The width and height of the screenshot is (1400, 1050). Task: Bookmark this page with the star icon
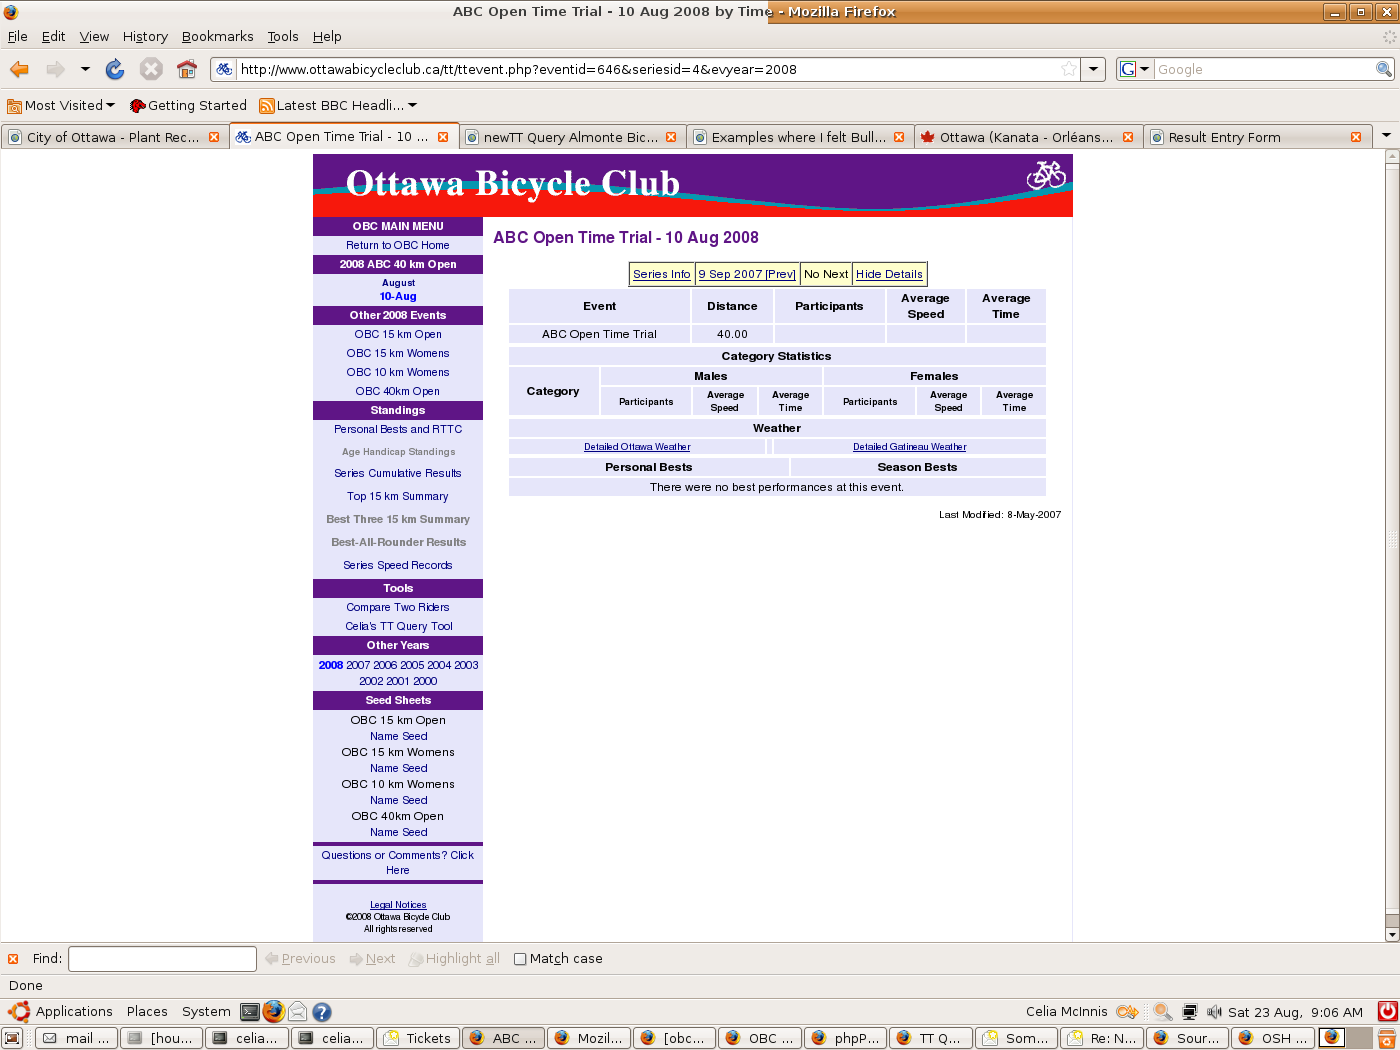[1069, 69]
